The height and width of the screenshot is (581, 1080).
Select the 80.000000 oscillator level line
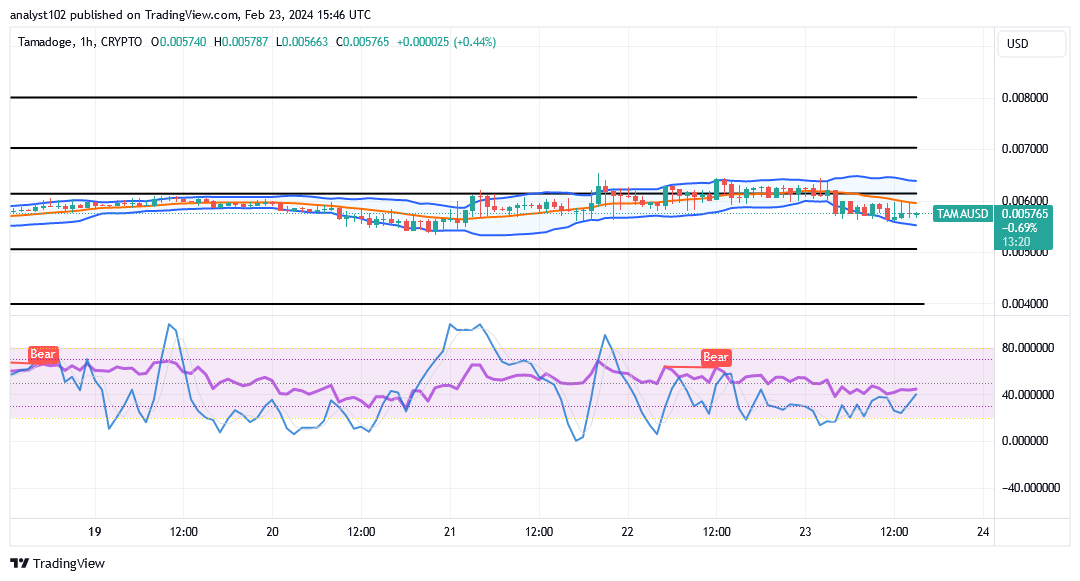point(1028,348)
